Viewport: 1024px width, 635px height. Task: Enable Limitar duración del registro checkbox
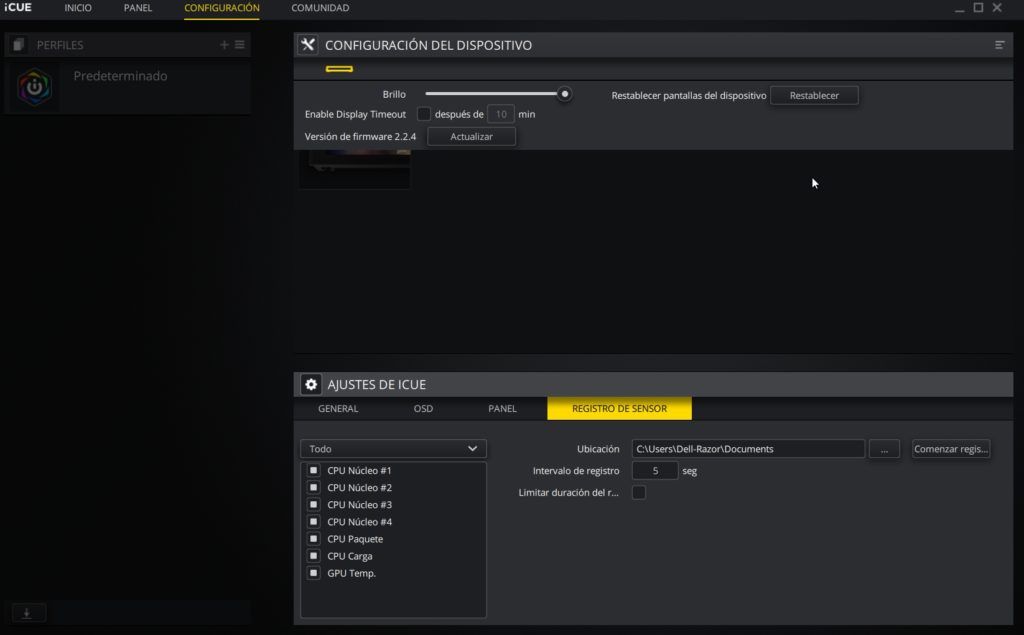click(x=639, y=493)
